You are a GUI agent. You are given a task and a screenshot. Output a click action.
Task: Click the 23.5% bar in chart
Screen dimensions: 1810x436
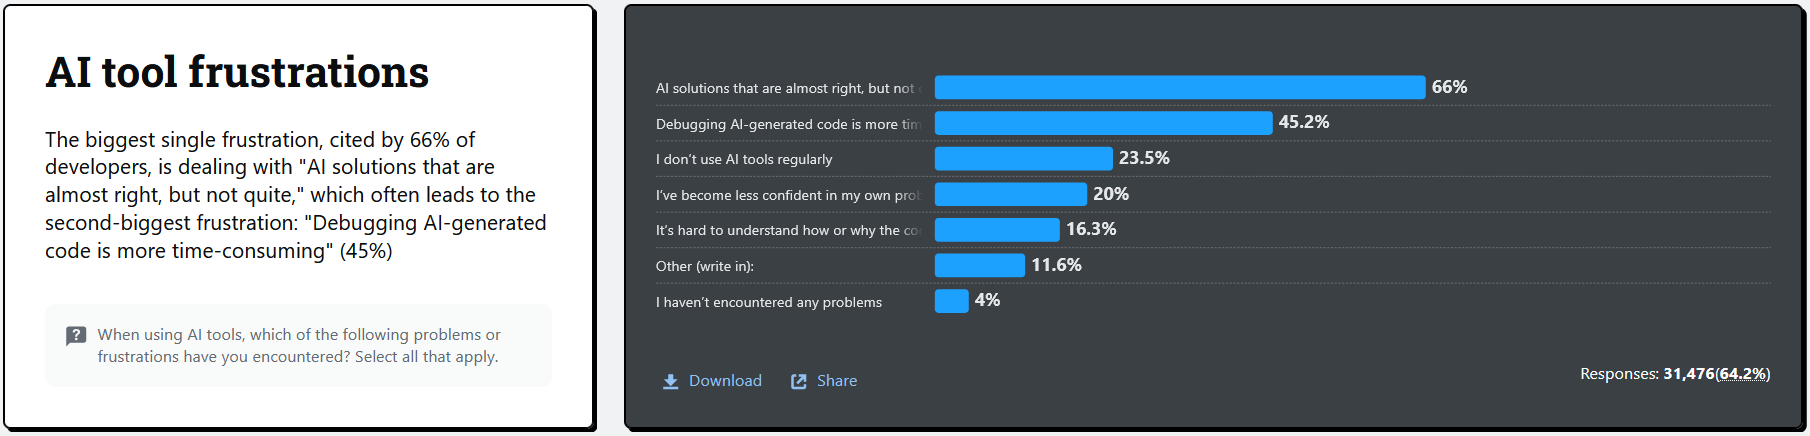pos(1023,159)
